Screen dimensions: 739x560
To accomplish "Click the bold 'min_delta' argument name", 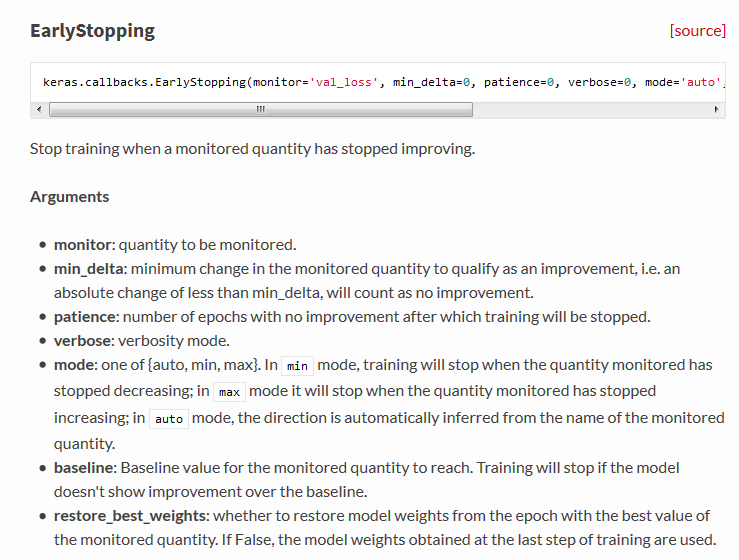I will (x=89, y=268).
